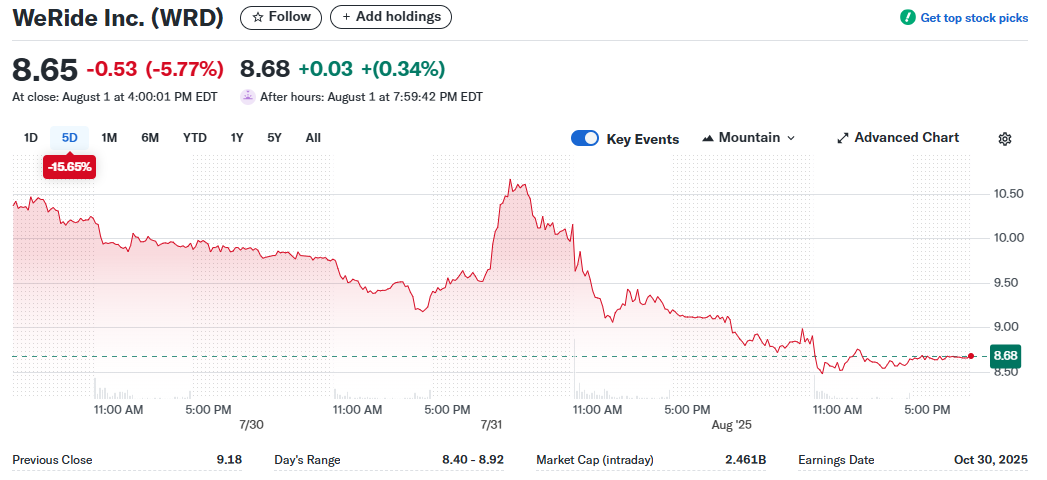Viewport: 1047px width, 480px height.
Task: Click the Aug '25 axis label
Action: tap(732, 425)
